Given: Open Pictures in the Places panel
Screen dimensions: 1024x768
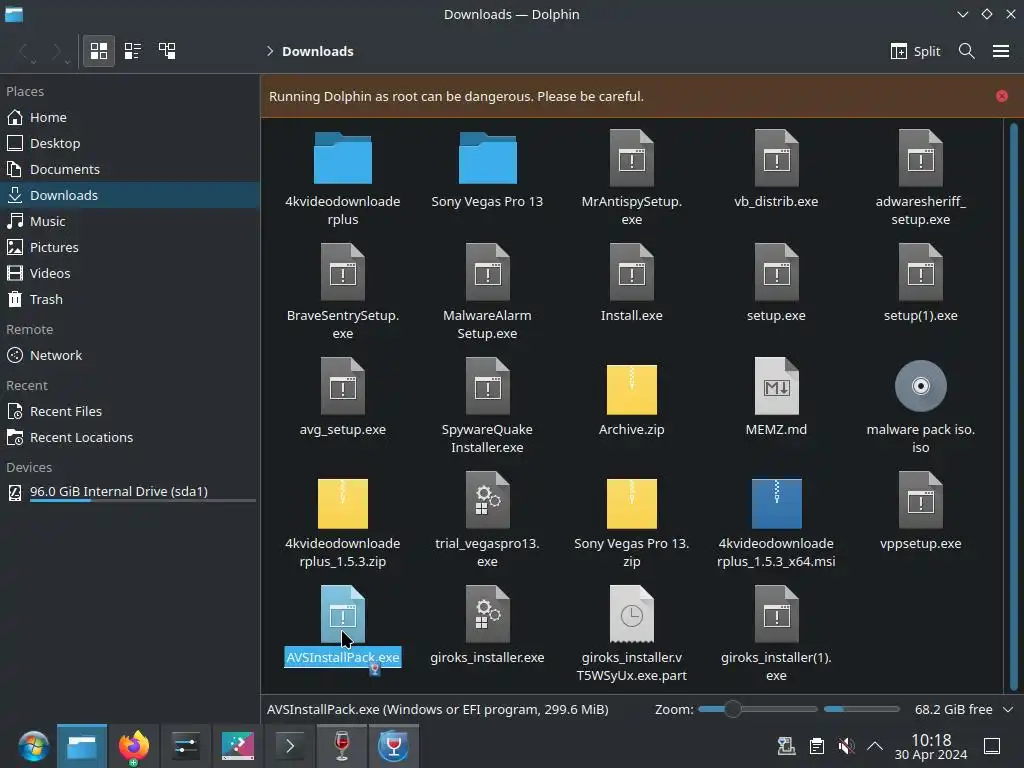Looking at the screenshot, I should 129,248.
